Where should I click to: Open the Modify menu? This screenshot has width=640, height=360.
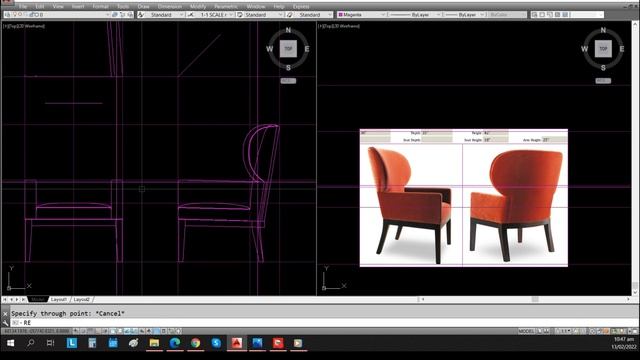198,7
